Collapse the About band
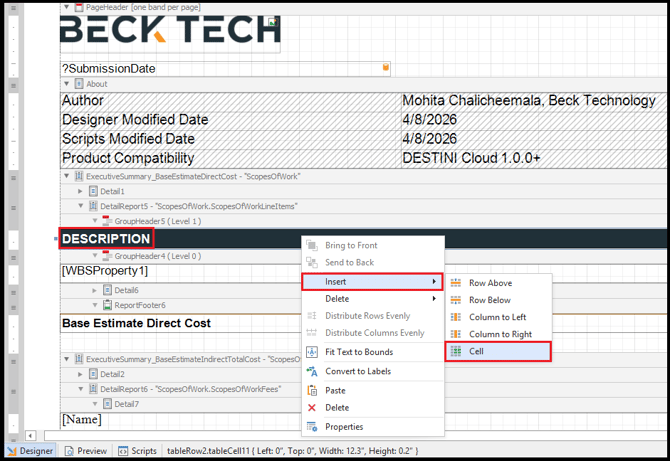This screenshot has height=461, width=670. (66, 84)
